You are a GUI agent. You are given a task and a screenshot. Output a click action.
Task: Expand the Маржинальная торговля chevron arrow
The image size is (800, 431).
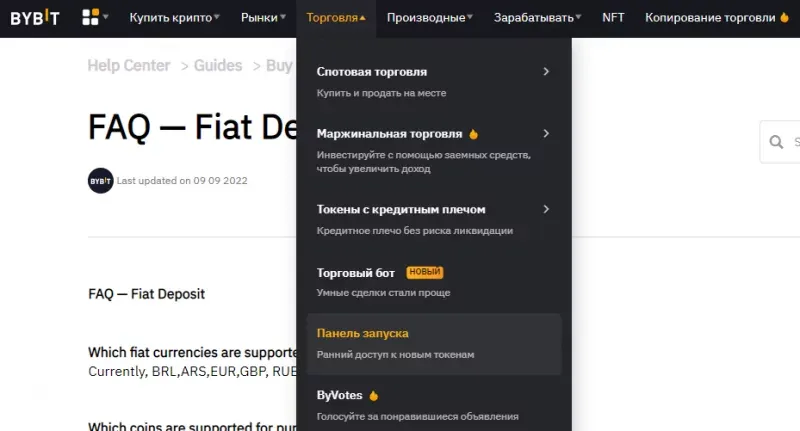click(x=546, y=134)
